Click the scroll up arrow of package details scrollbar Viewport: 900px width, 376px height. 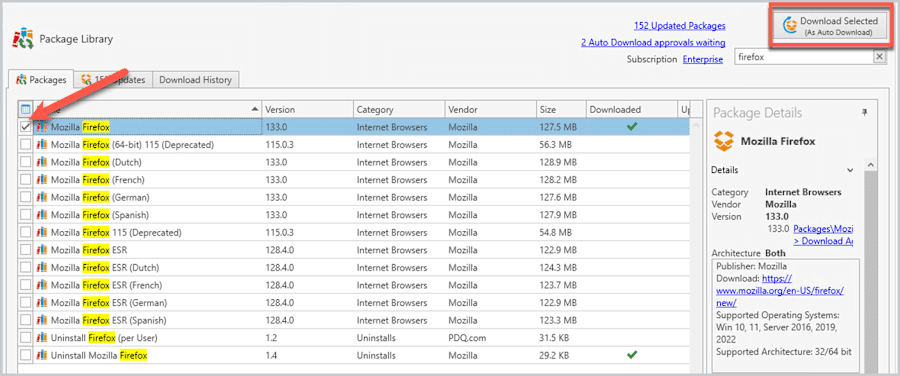pos(870,165)
